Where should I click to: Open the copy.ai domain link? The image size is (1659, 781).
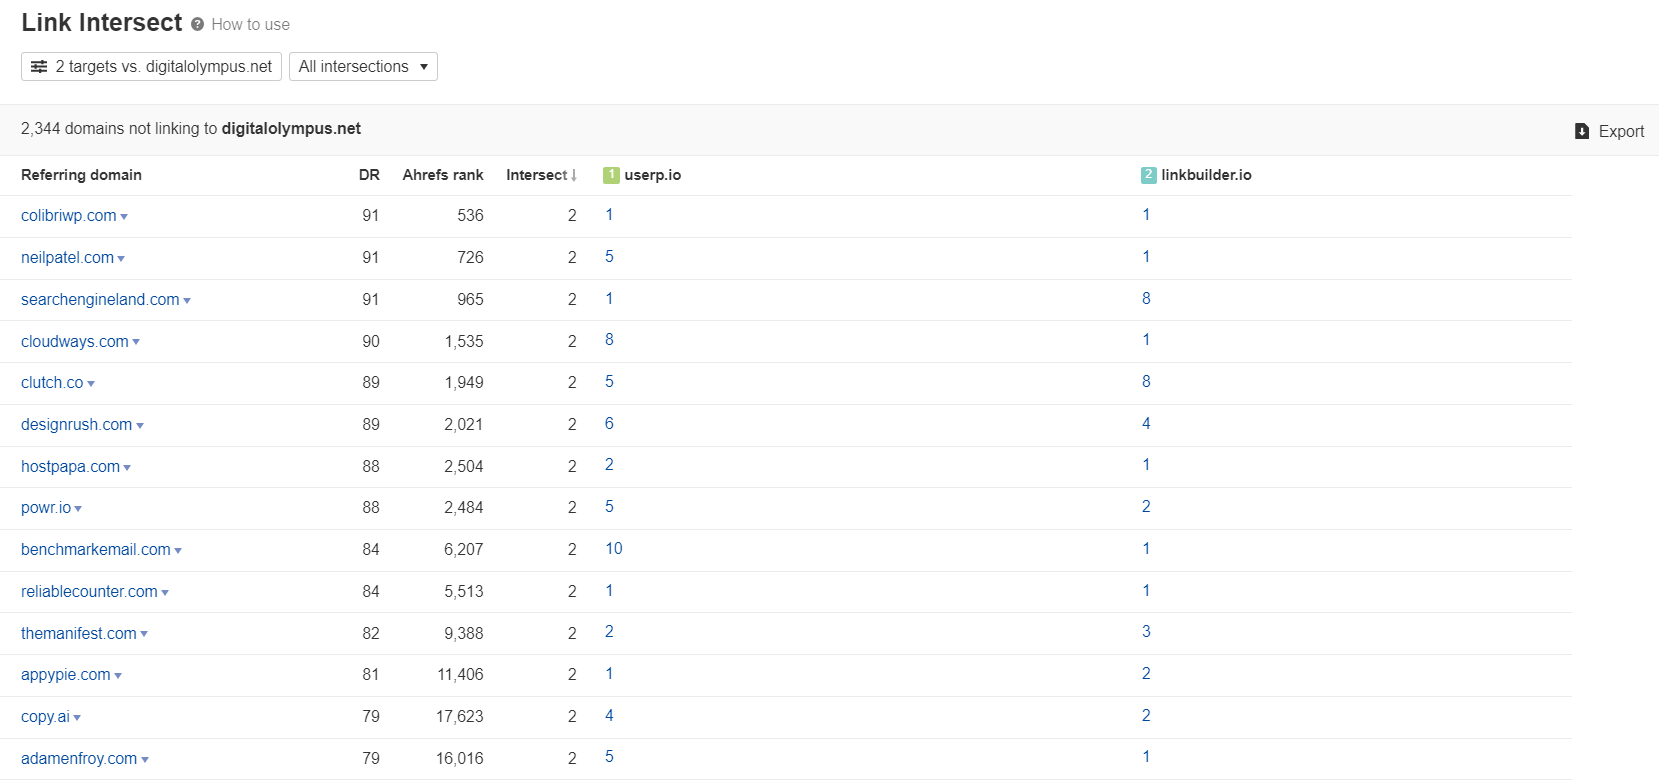pyautogui.click(x=45, y=717)
